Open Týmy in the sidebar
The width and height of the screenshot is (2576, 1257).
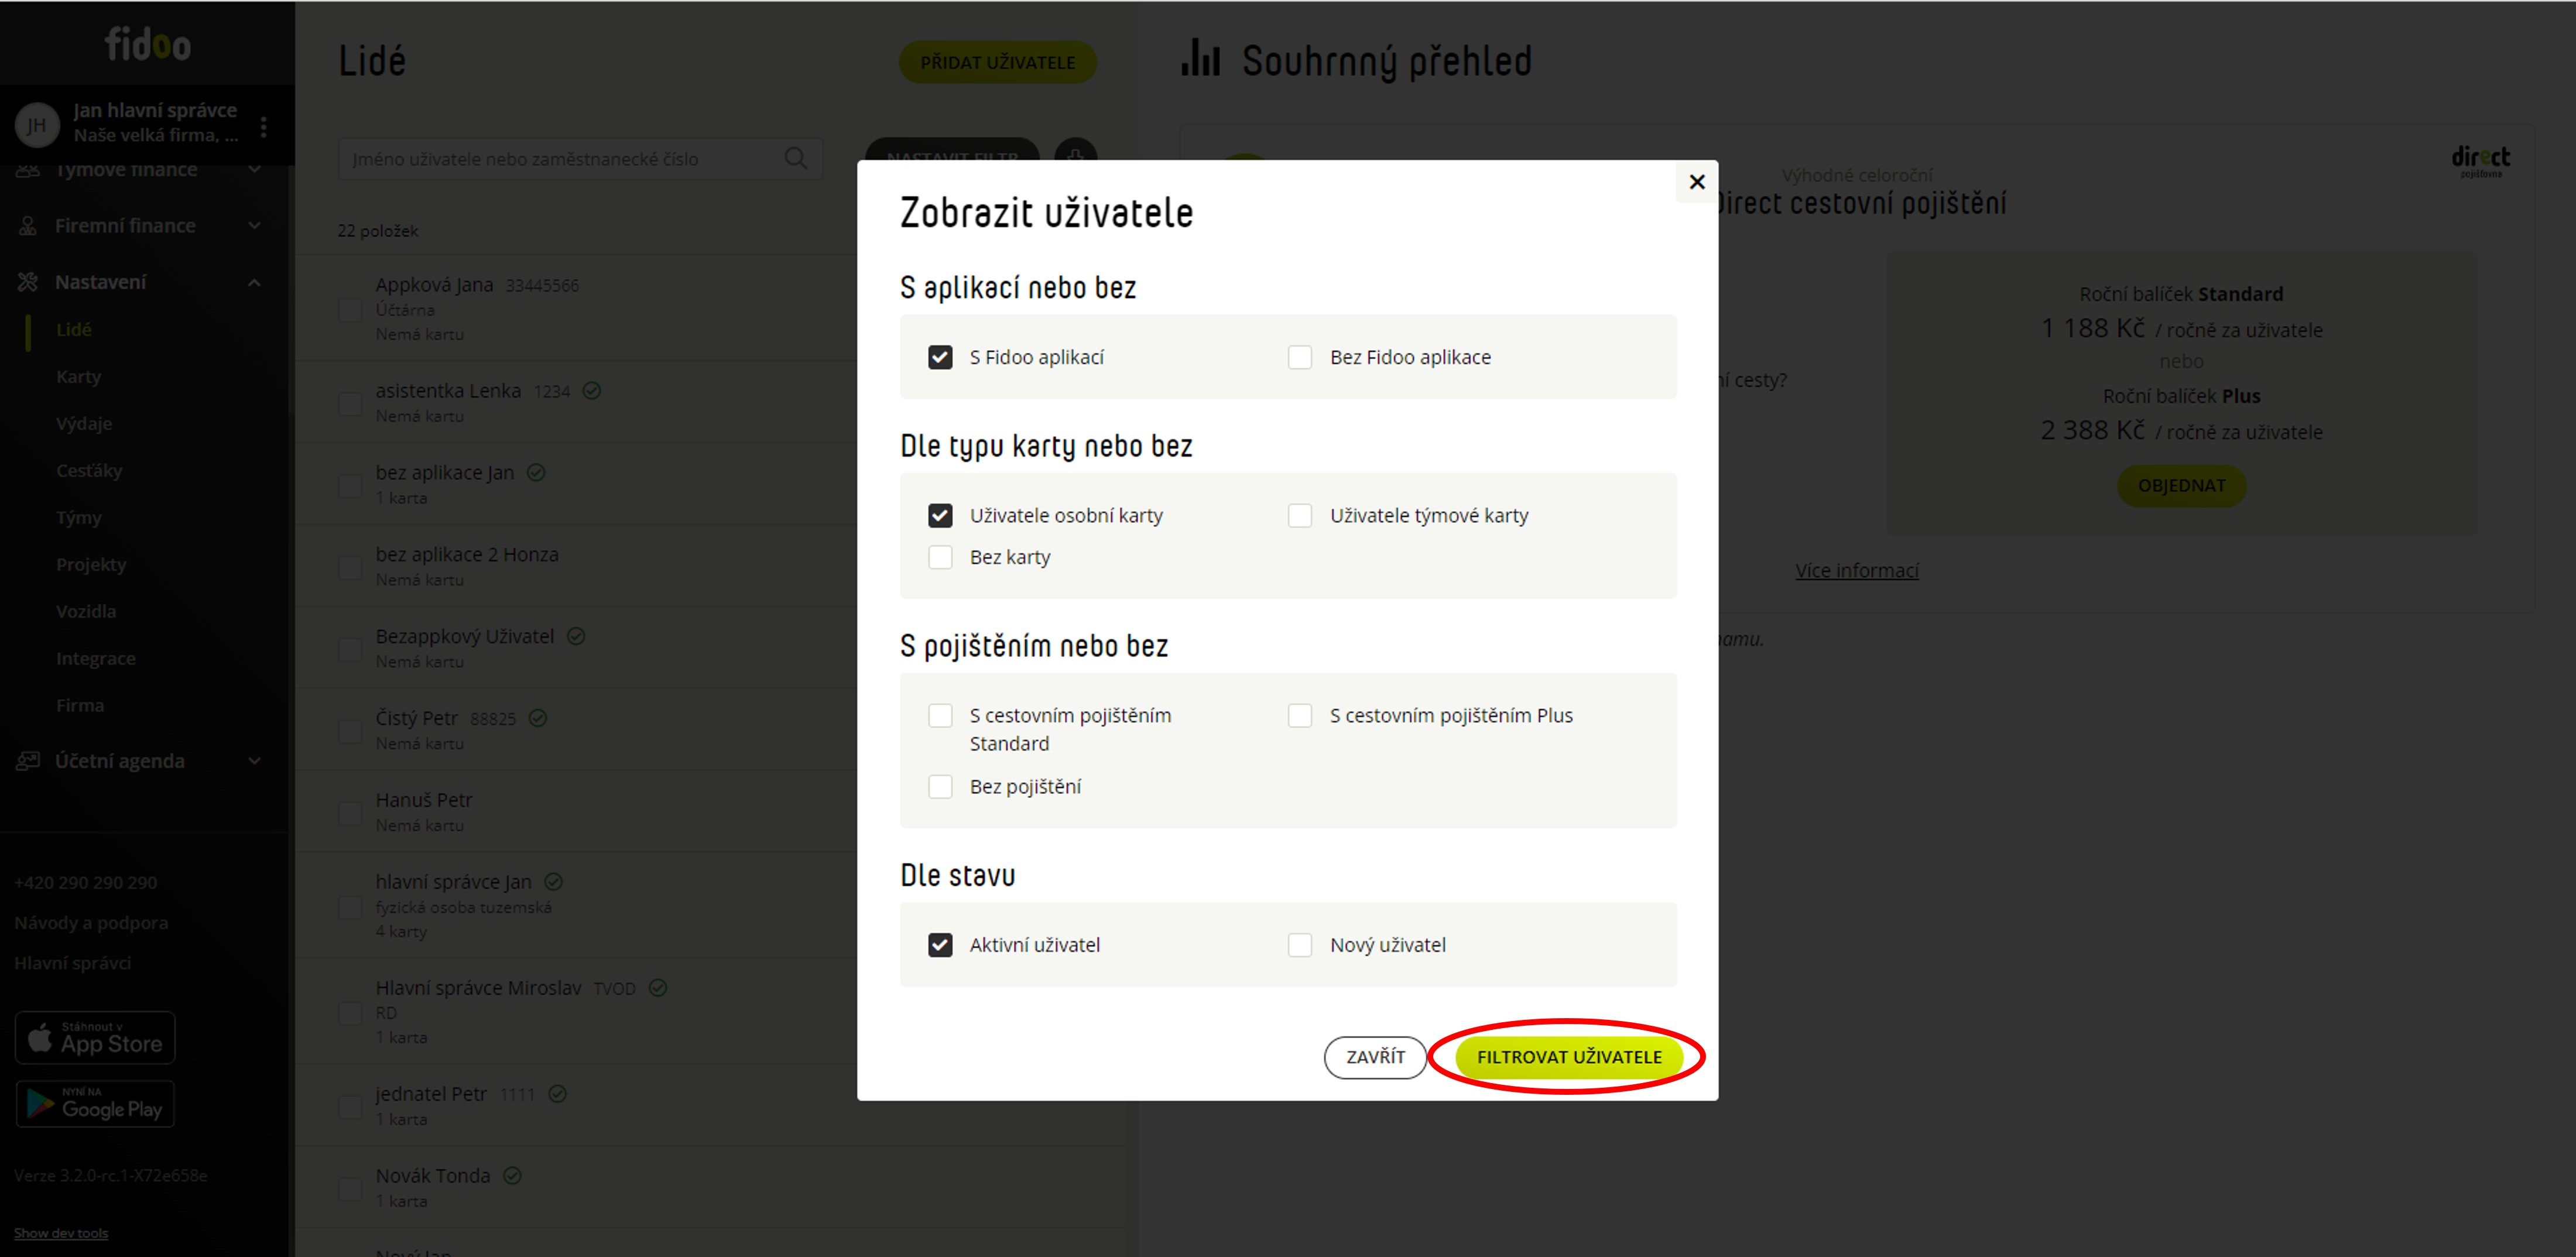click(x=79, y=517)
